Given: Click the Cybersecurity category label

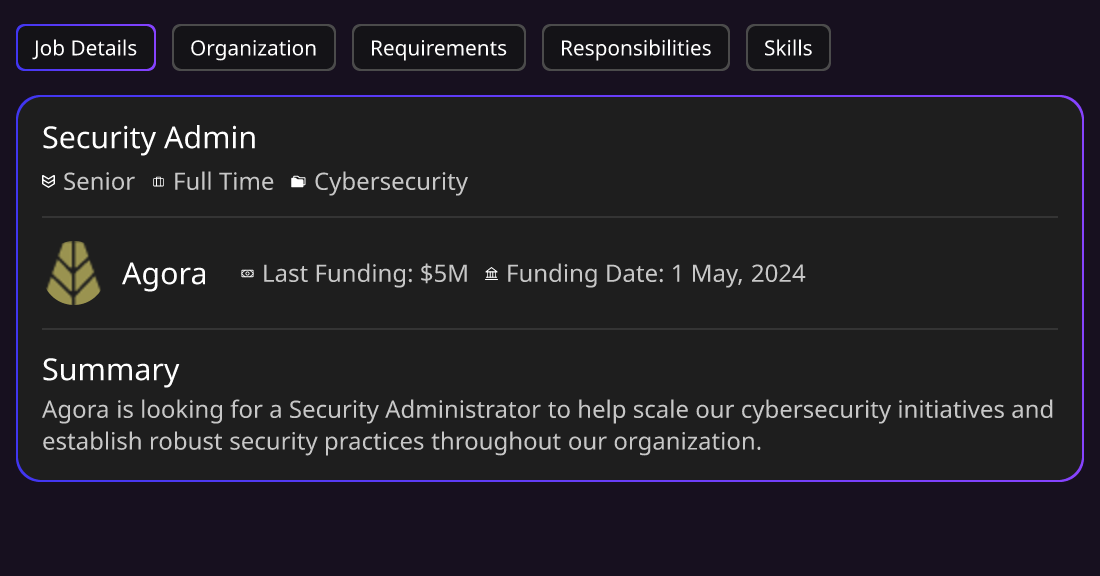Looking at the screenshot, I should point(391,182).
